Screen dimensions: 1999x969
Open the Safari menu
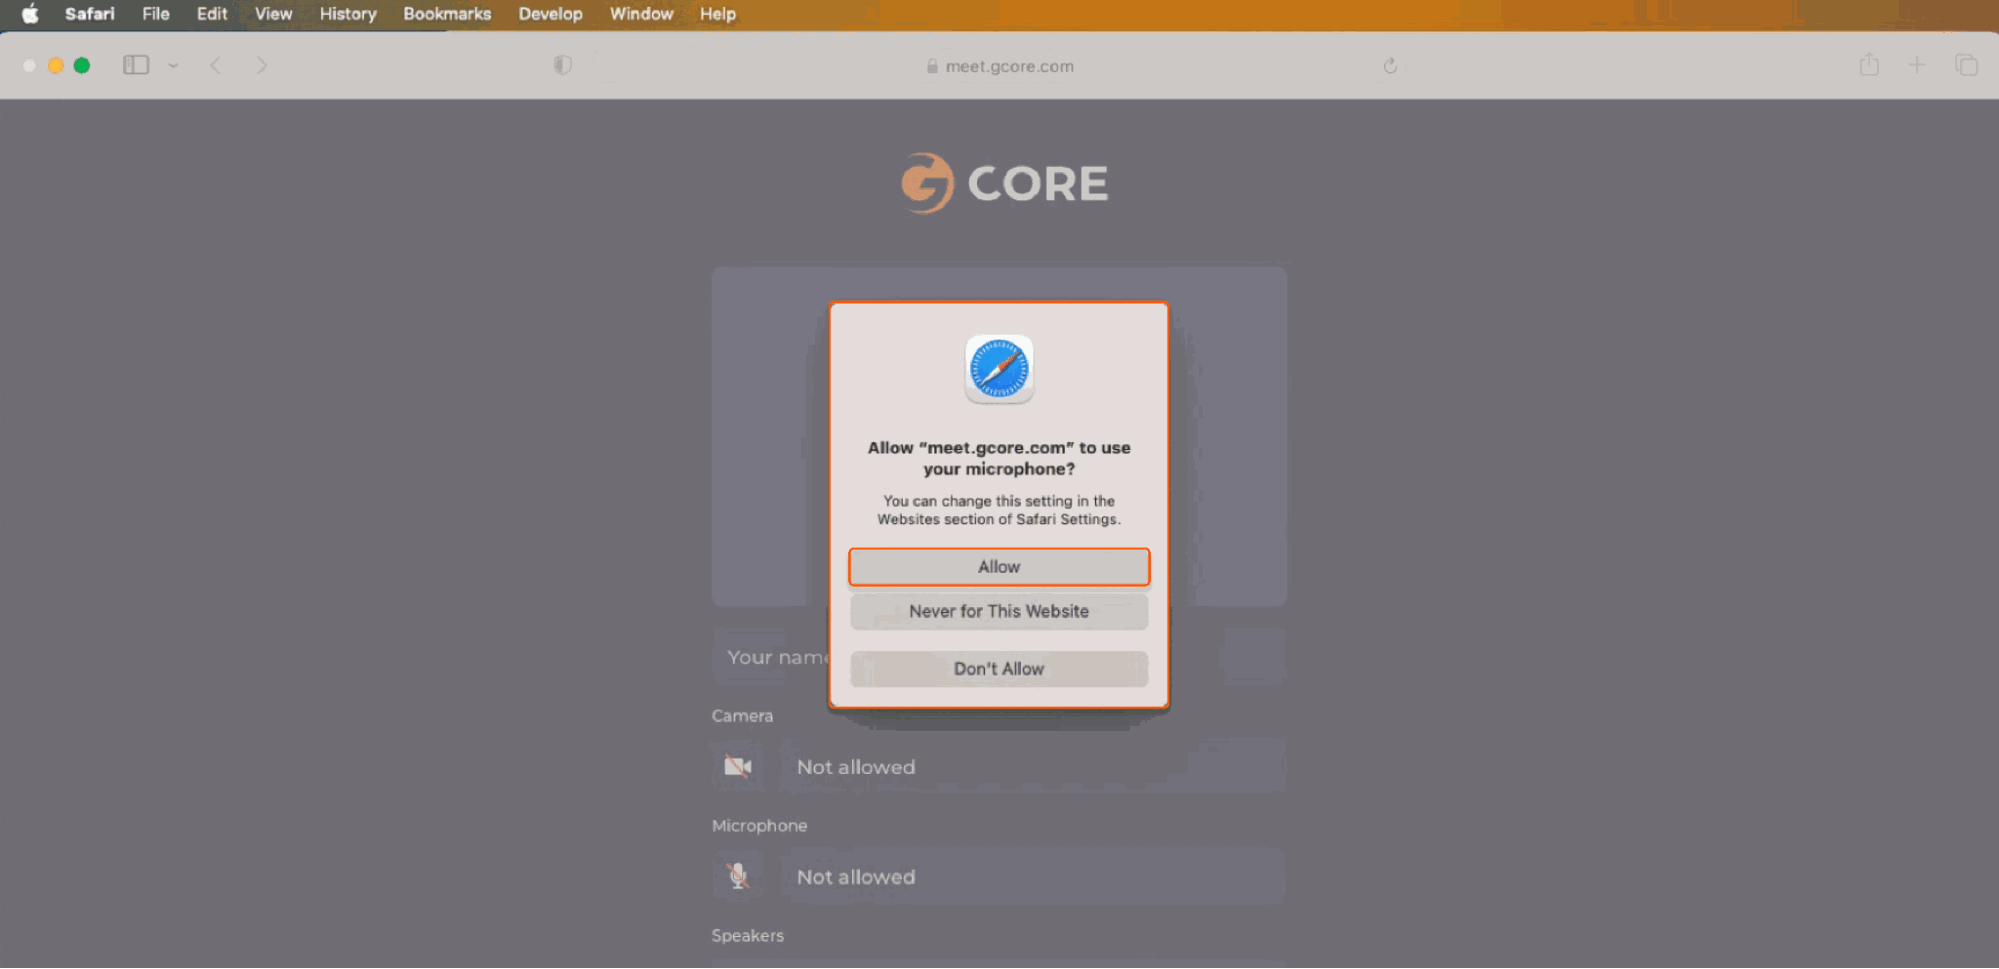(x=89, y=14)
